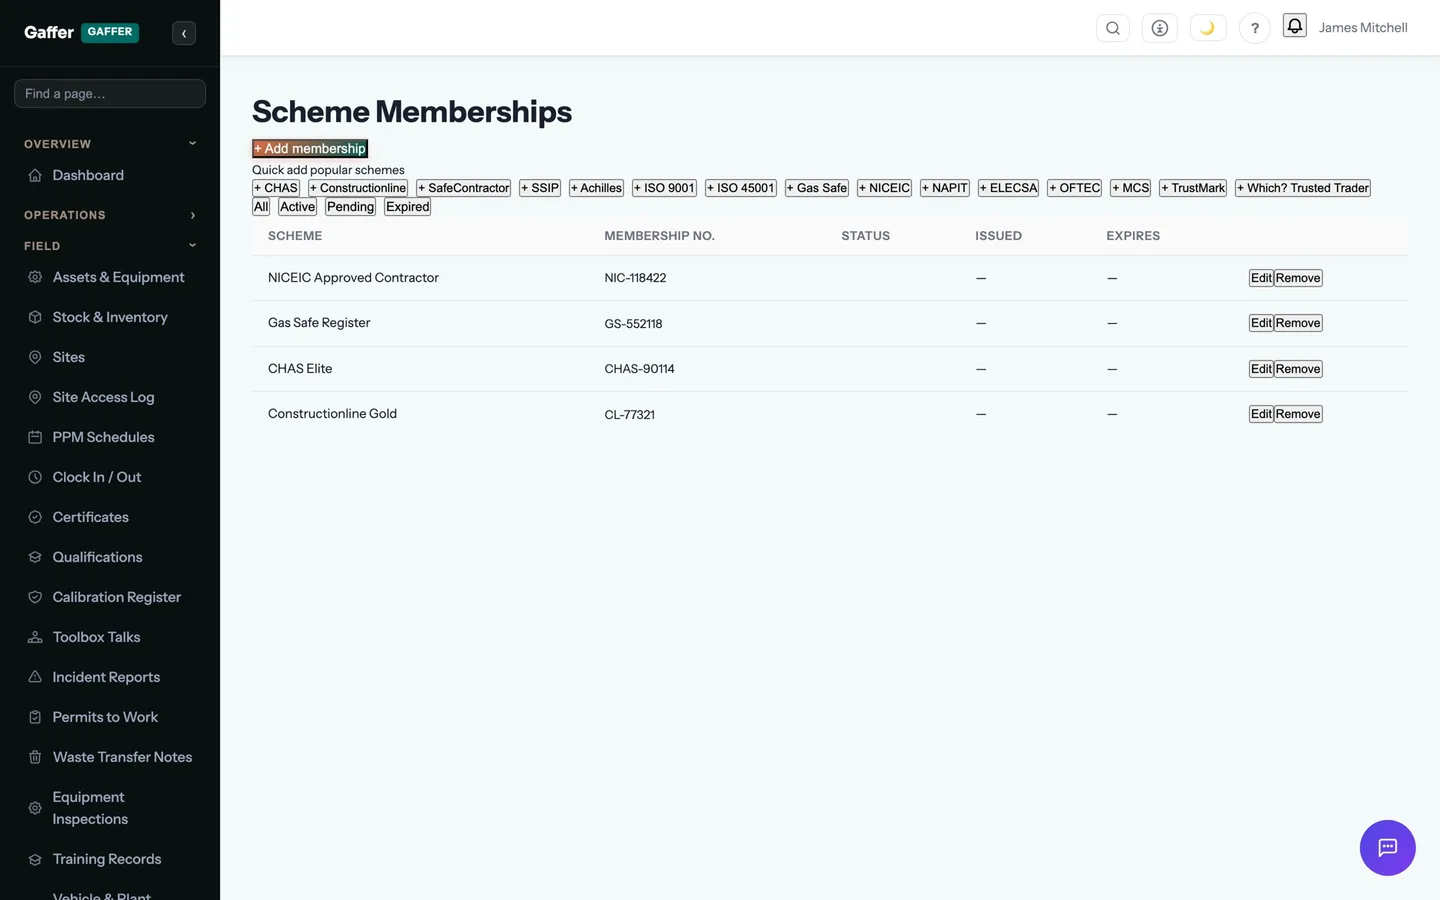Image resolution: width=1440 pixels, height=900 pixels.
Task: Click the Certificates badge icon
Action: pyautogui.click(x=35, y=517)
